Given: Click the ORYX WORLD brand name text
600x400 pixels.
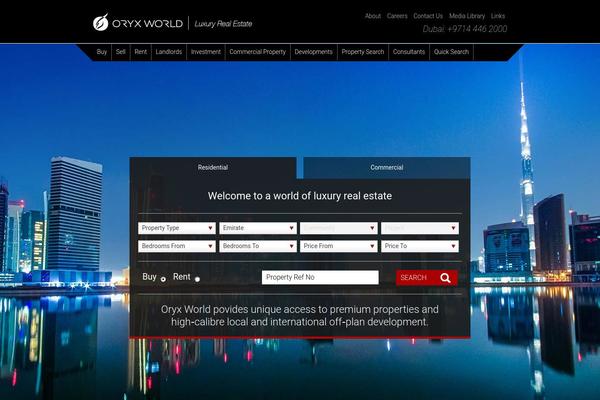Looking at the screenshot, I should pos(147,24).
